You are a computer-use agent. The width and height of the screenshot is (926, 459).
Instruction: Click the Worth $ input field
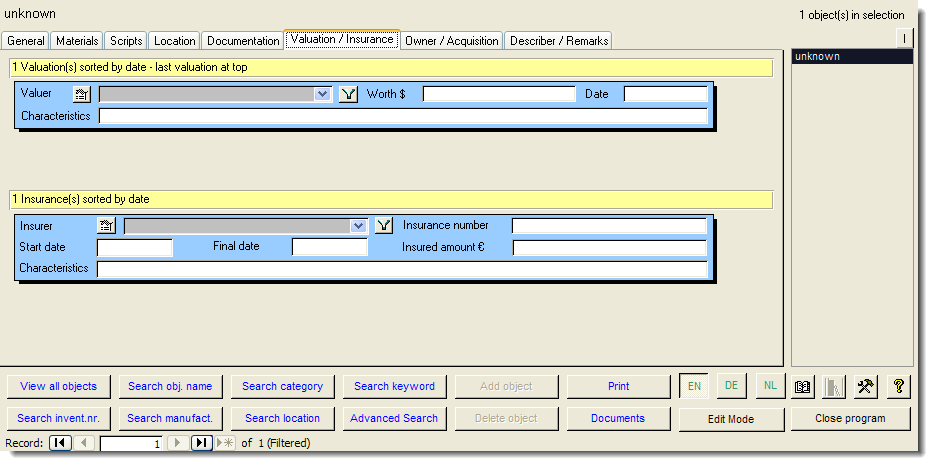point(499,94)
